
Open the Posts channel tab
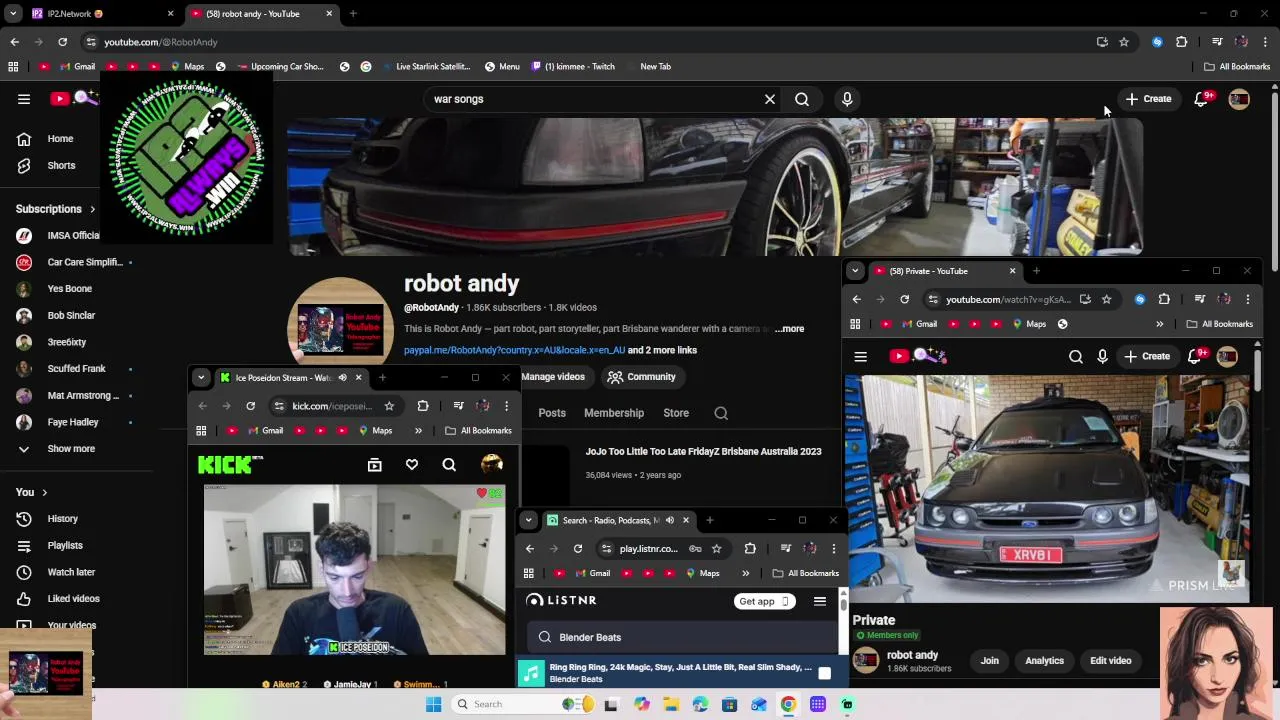tap(552, 413)
